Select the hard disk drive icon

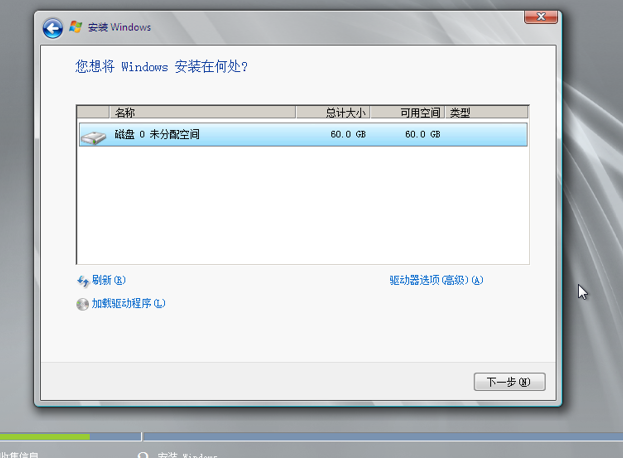pos(93,137)
